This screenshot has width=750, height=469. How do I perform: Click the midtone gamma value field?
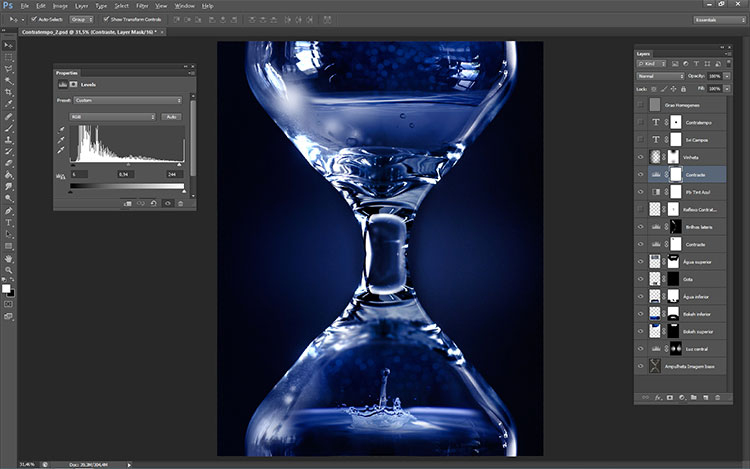pos(125,175)
